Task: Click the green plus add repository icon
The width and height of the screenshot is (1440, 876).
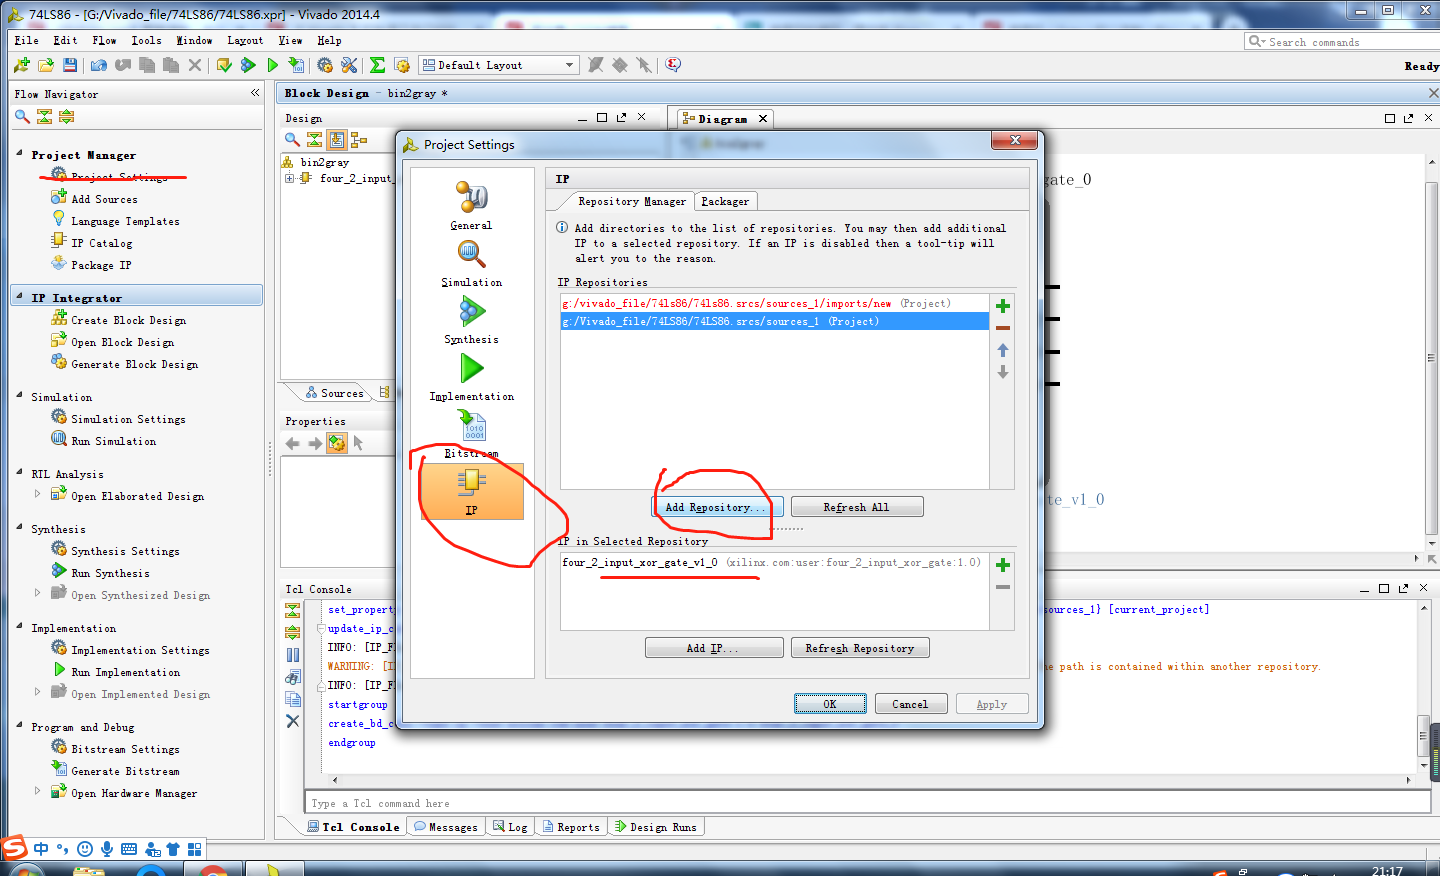Action: pyautogui.click(x=1002, y=306)
